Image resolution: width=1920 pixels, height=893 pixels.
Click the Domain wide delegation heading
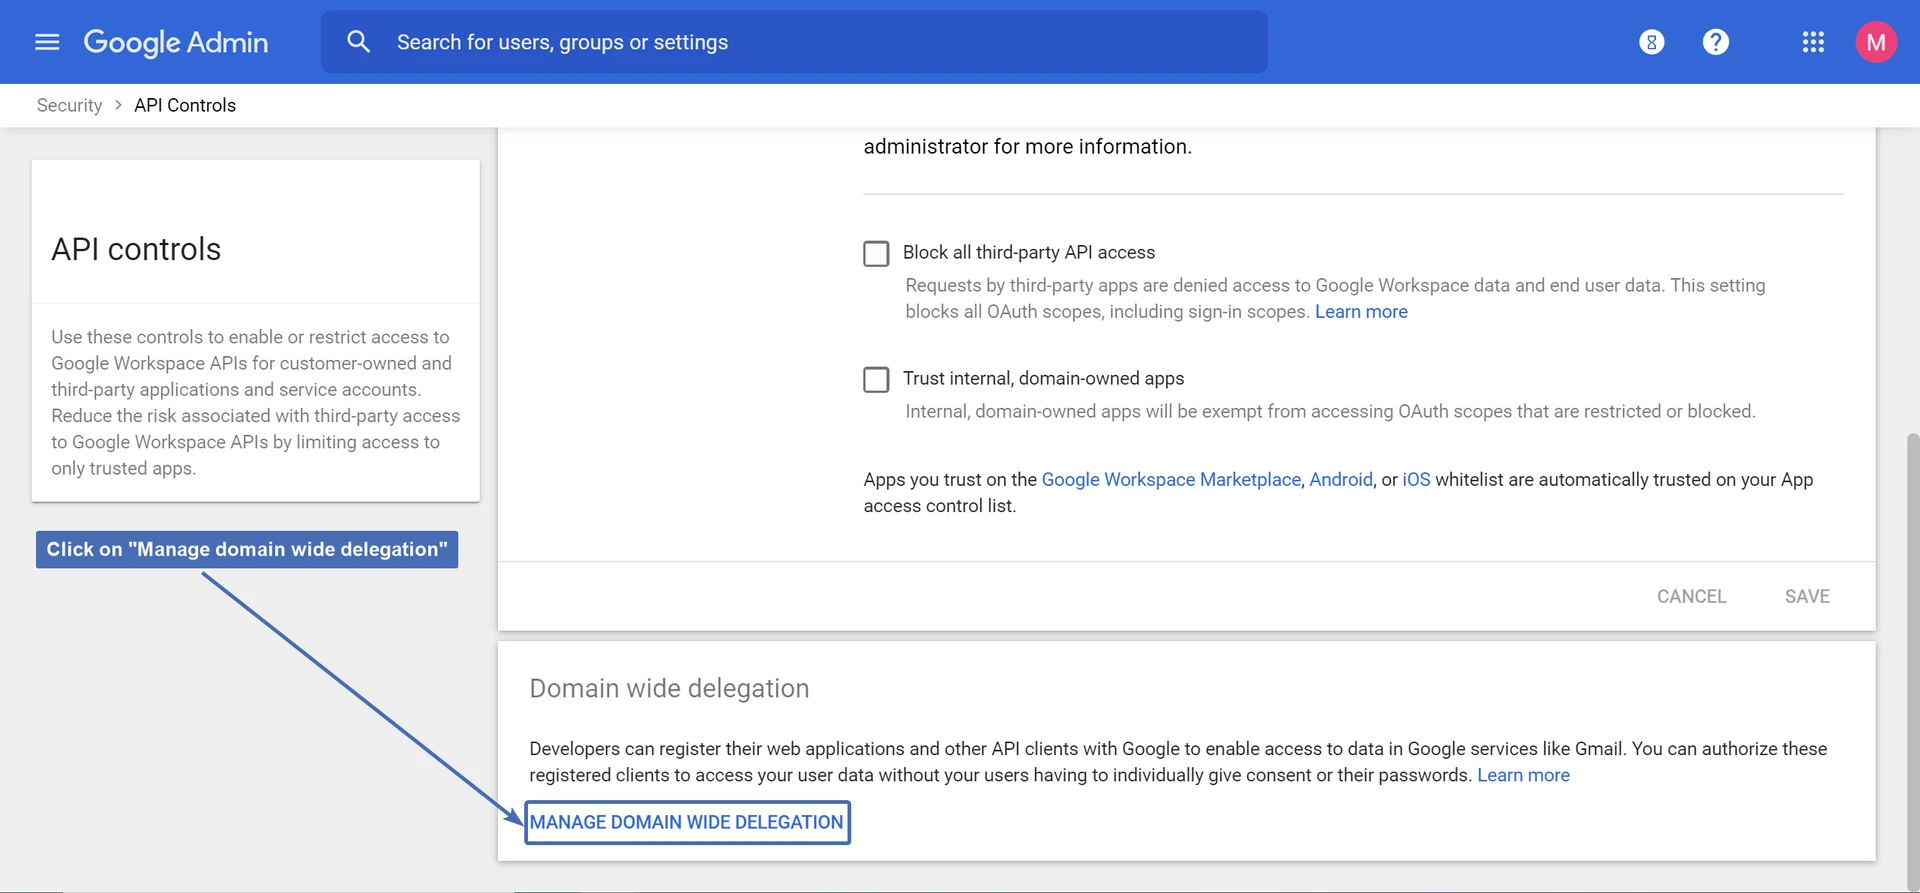tap(669, 688)
